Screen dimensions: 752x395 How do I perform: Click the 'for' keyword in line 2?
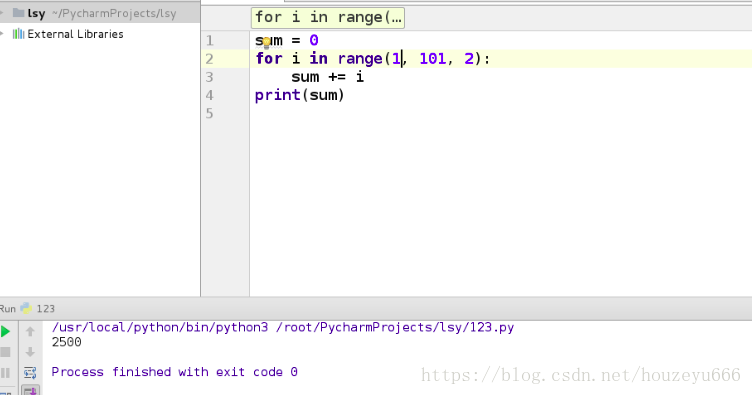pyautogui.click(x=269, y=58)
